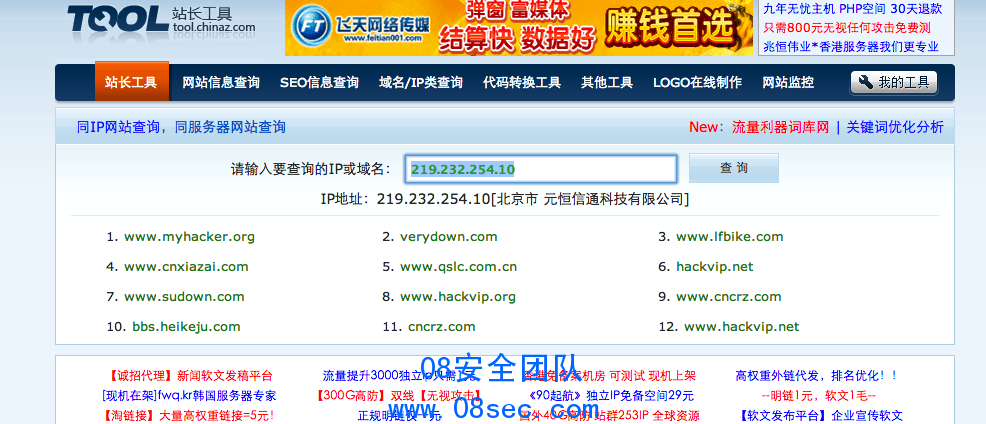Click the 【300G高防】双线 link

(x=399, y=396)
